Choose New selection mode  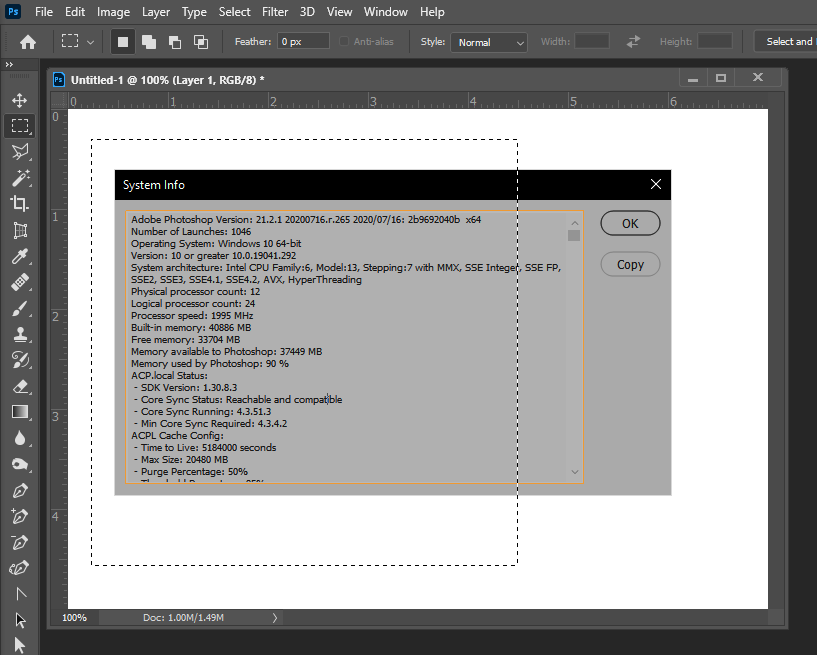coord(123,42)
